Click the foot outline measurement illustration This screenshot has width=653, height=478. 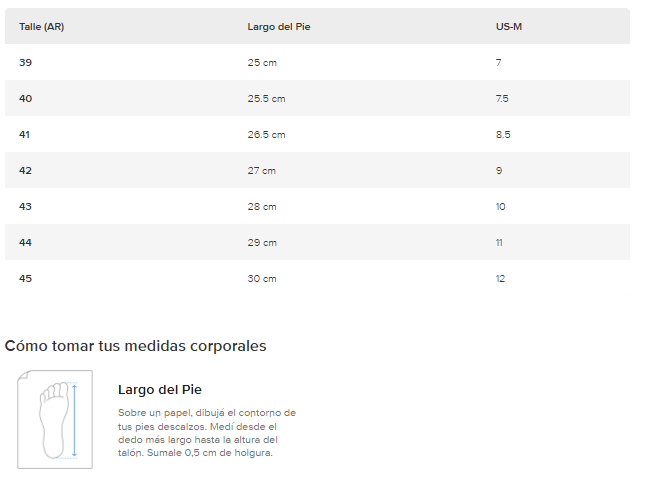55,419
